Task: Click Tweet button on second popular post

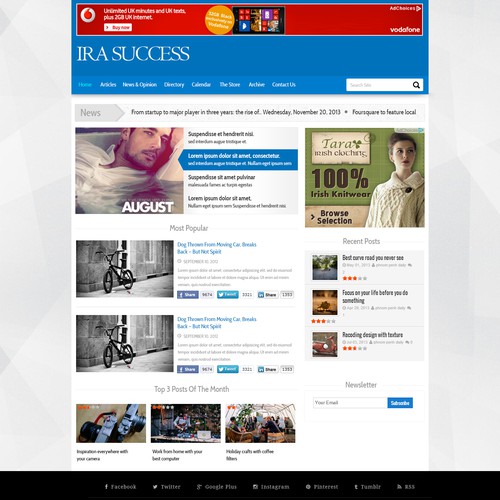Action: [228, 369]
